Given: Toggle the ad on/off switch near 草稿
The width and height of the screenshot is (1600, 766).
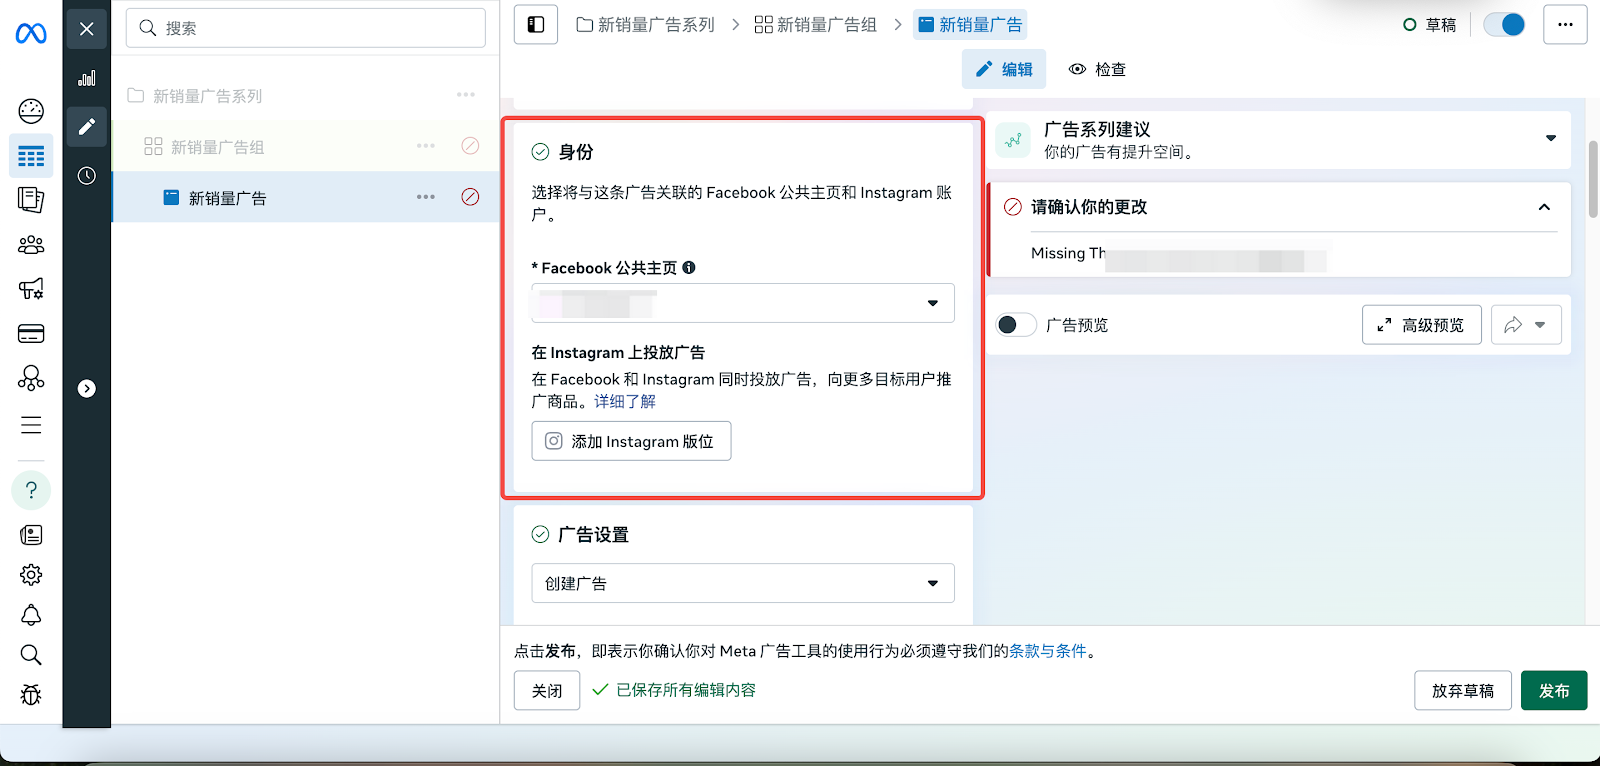Looking at the screenshot, I should pyautogui.click(x=1504, y=25).
